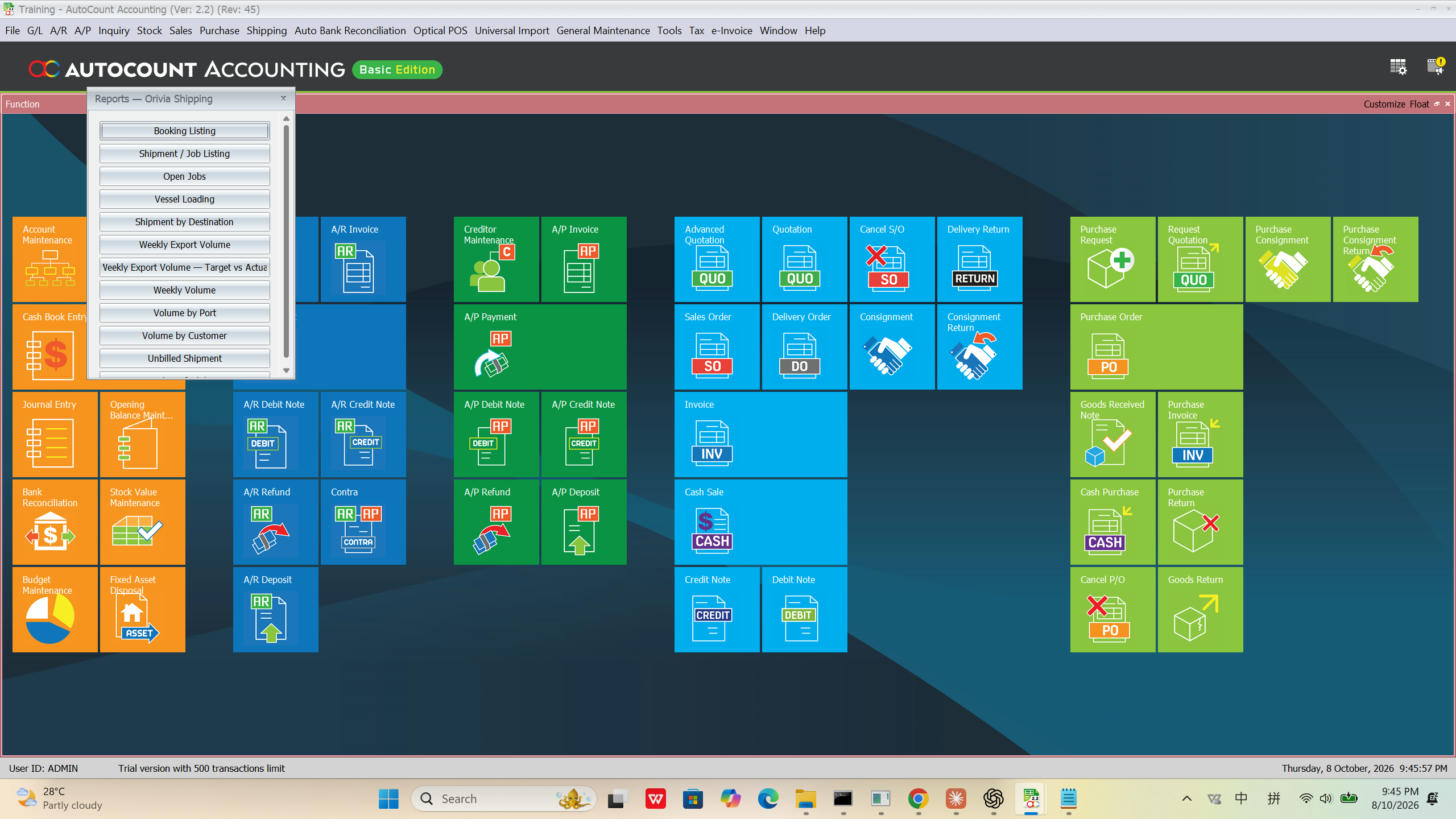Show hidden system tray icons
This screenshot has width=1456, height=819.
point(1187,799)
